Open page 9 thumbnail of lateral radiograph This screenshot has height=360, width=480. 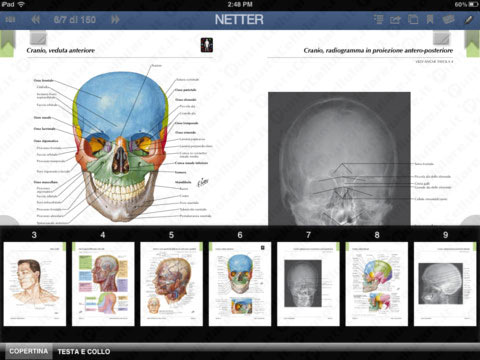[x=445, y=284]
